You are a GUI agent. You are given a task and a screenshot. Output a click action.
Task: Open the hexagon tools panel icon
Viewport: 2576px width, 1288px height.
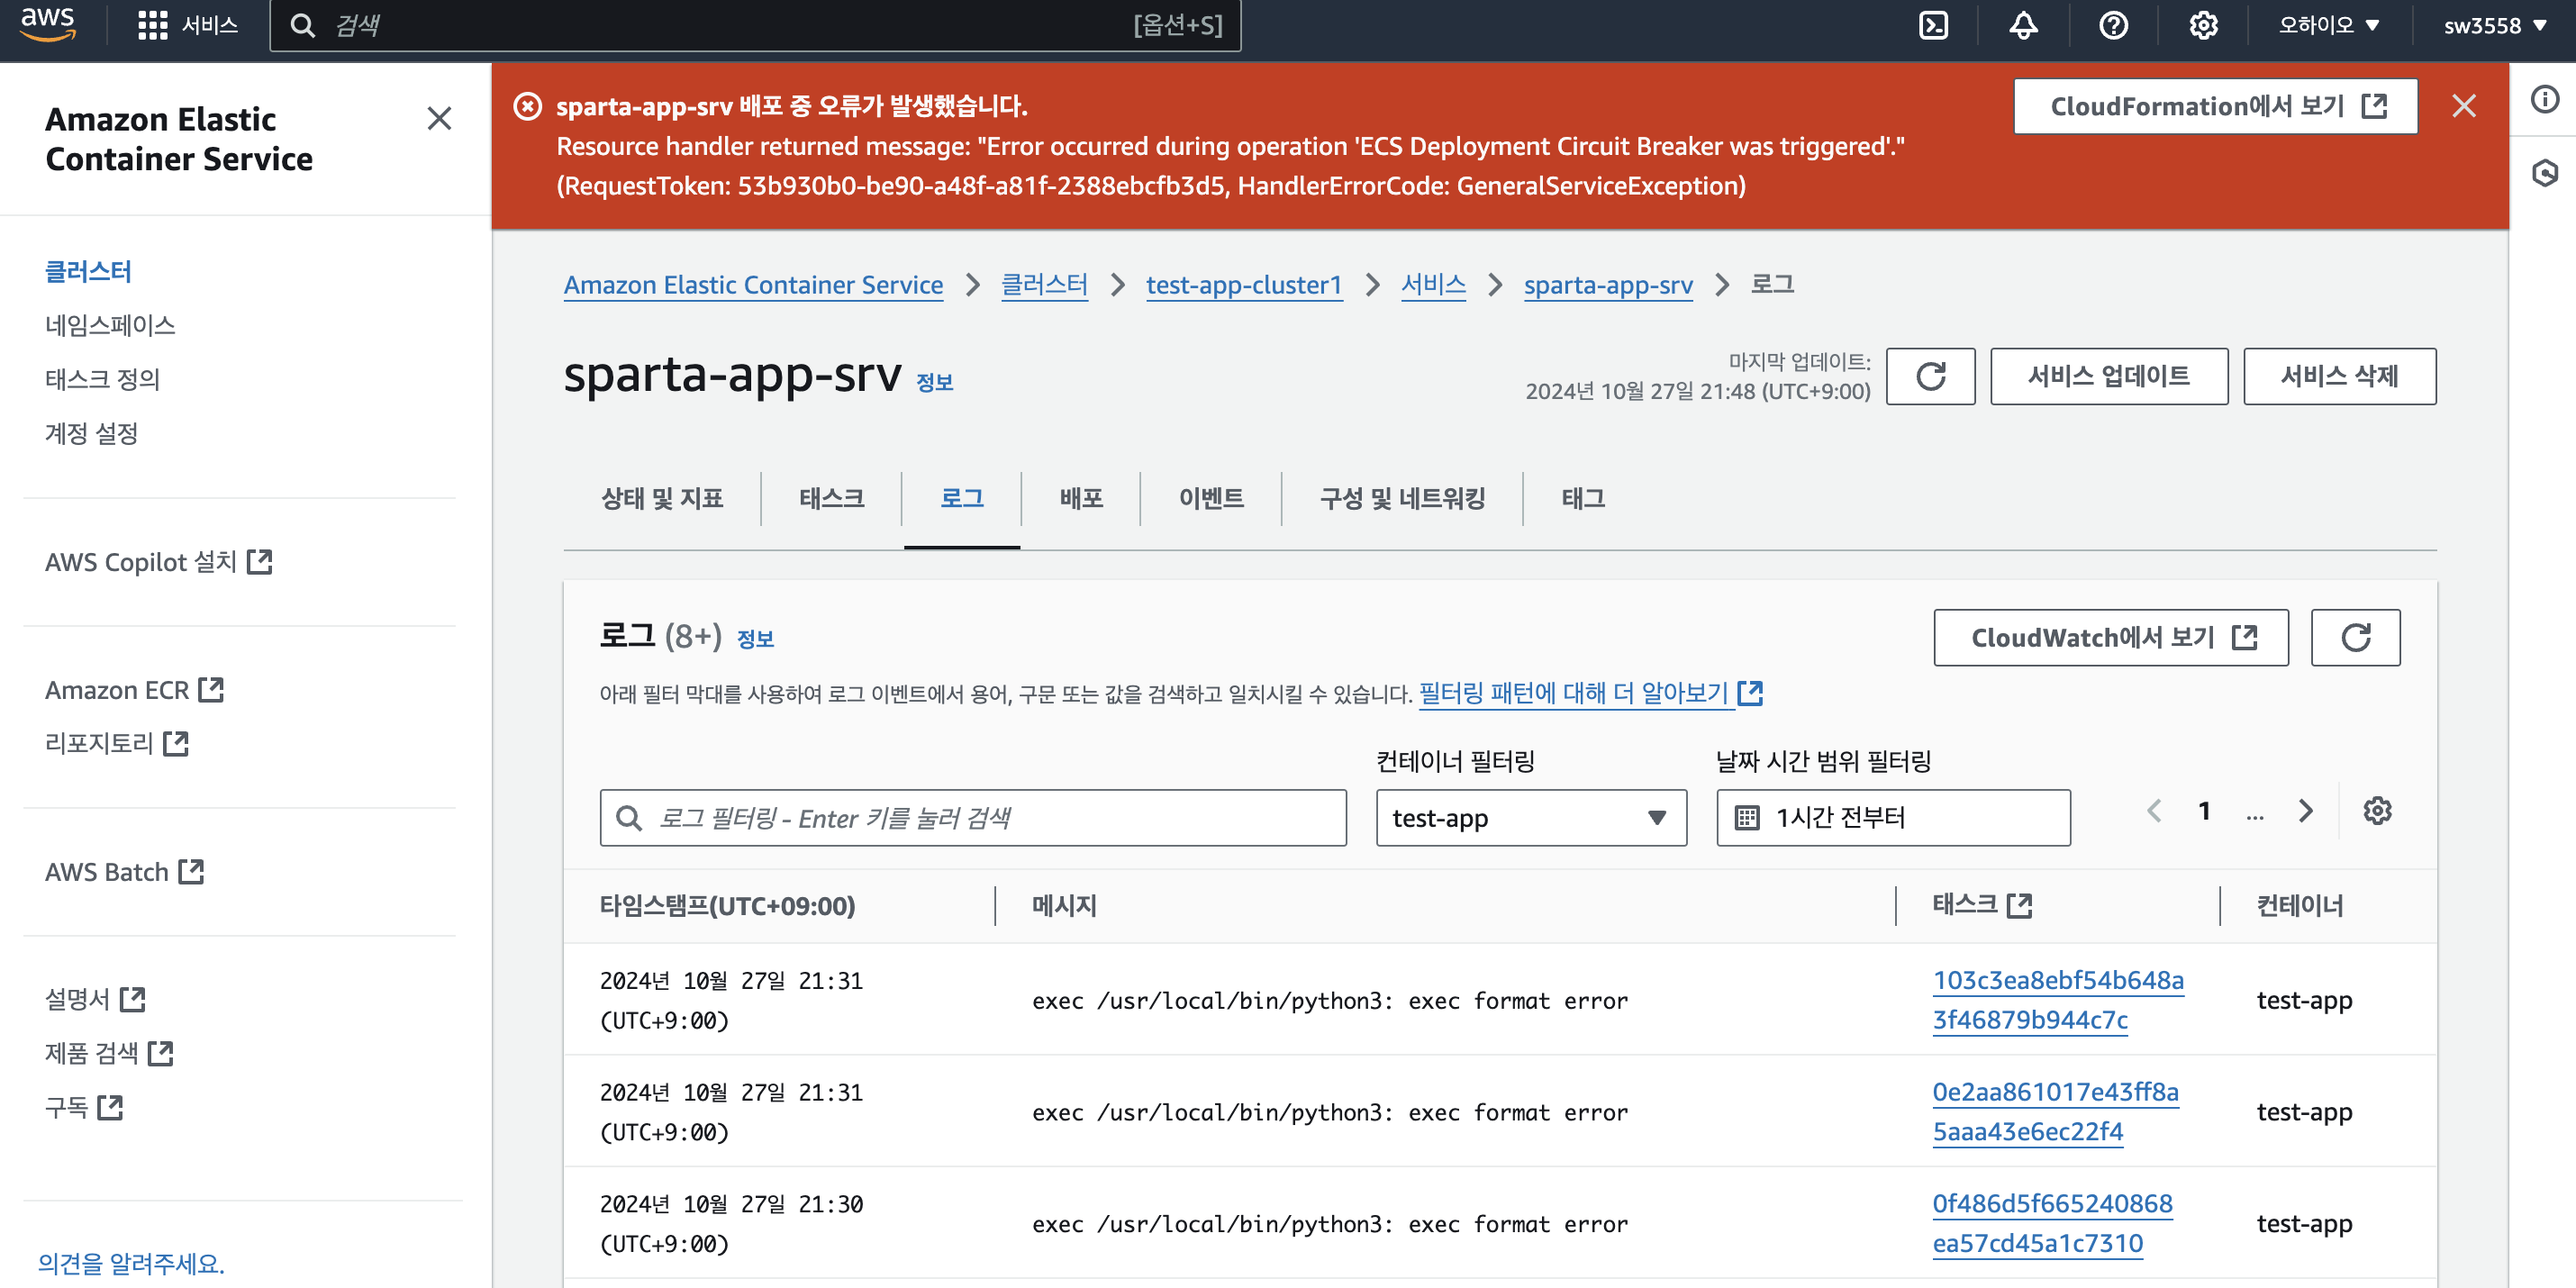pos(2544,173)
